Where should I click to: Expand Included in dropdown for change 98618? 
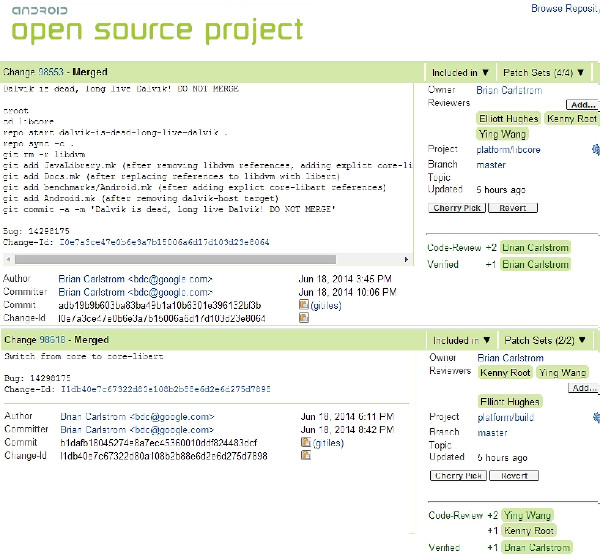[461, 340]
